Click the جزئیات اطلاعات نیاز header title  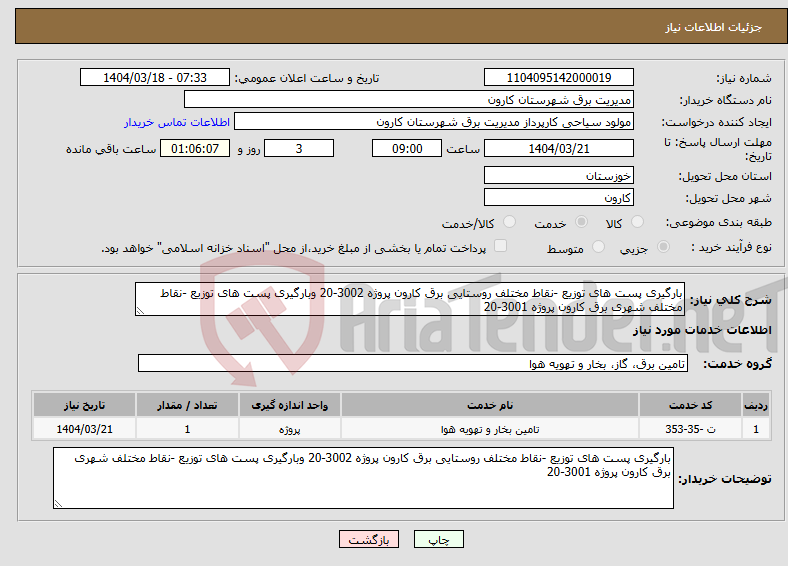point(714,27)
